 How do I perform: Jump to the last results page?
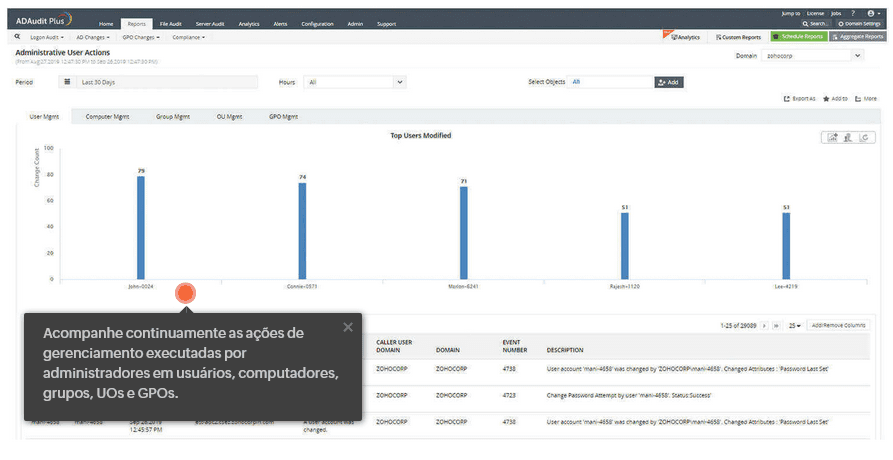tap(776, 326)
